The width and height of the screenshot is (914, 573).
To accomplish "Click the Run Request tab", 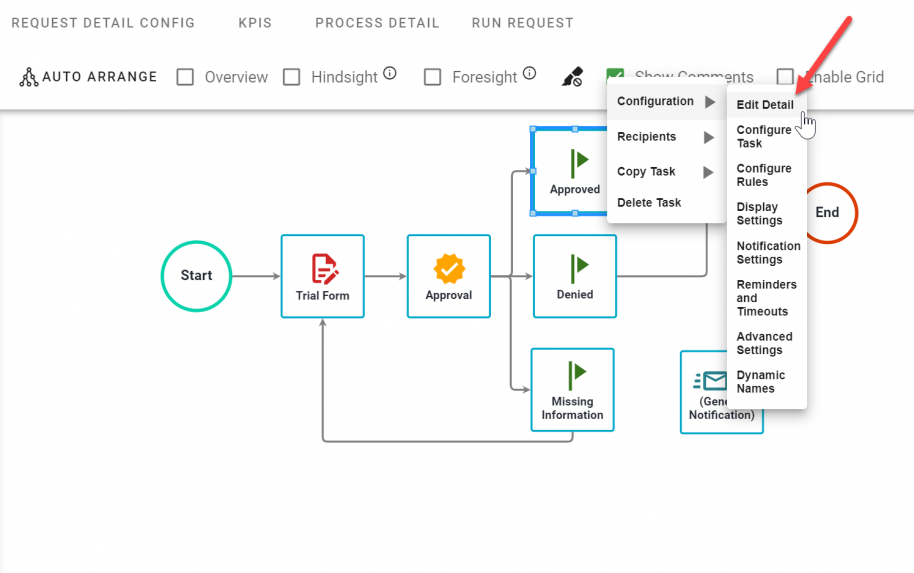I will 522,23.
